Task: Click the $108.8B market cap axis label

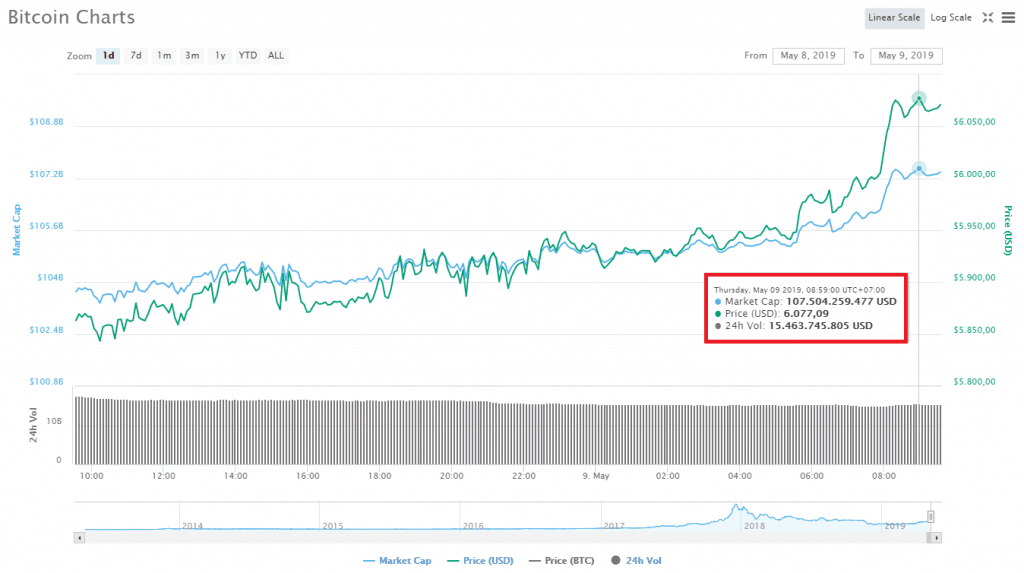Action: tap(46, 122)
